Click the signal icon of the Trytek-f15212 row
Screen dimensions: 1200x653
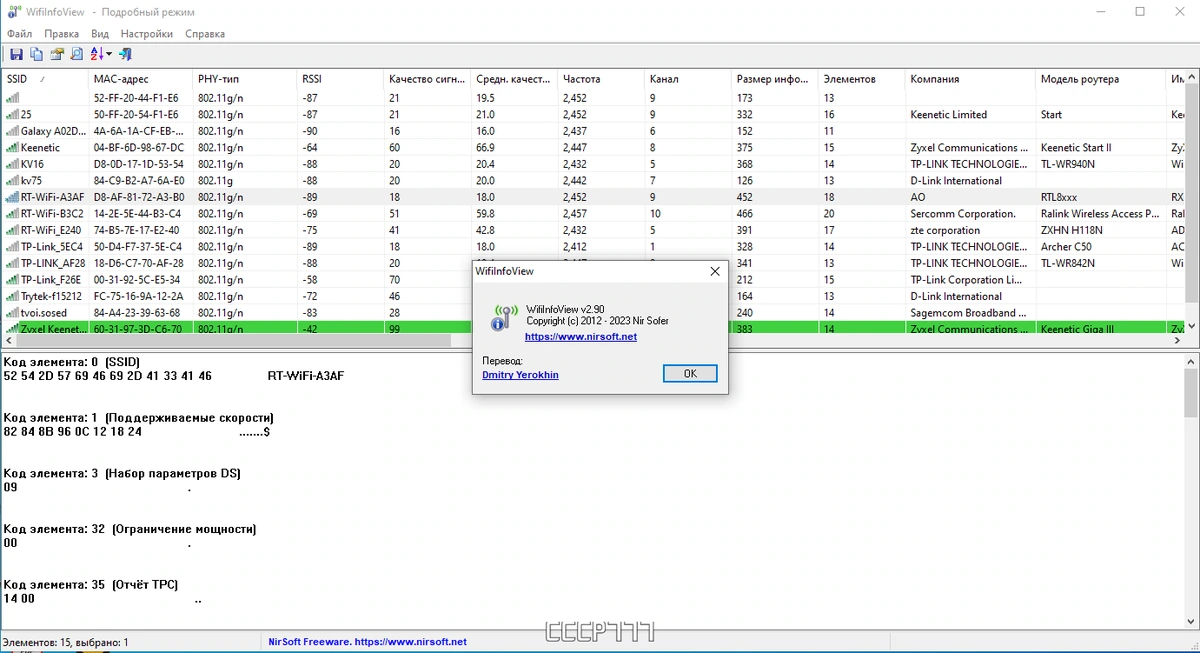pyautogui.click(x=12, y=296)
